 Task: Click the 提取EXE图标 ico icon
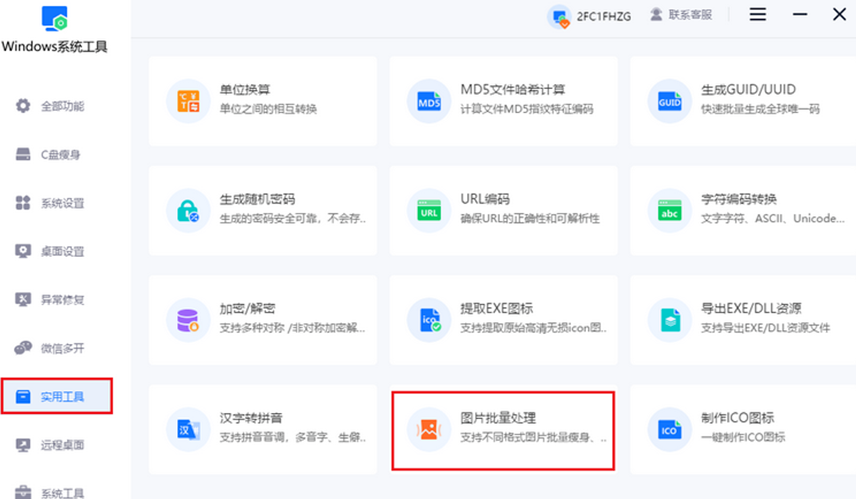[429, 320]
